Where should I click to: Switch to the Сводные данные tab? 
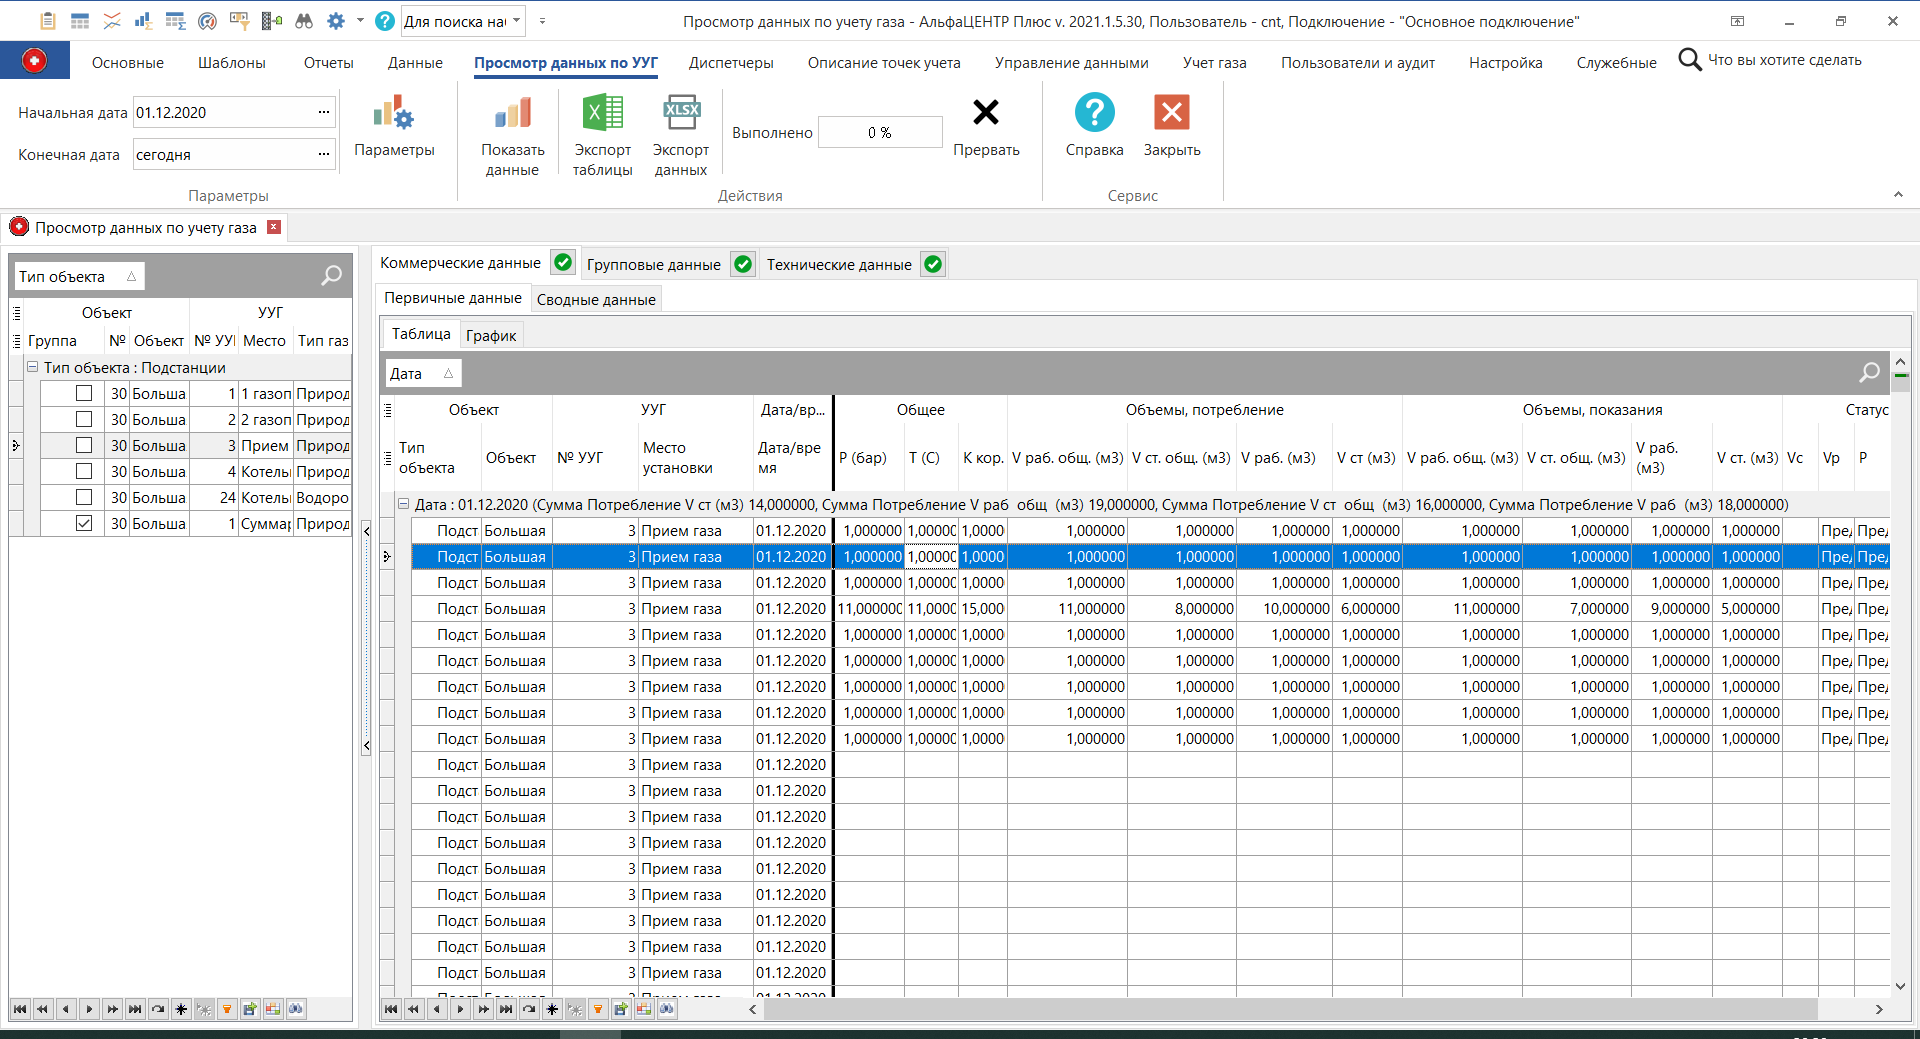click(596, 299)
